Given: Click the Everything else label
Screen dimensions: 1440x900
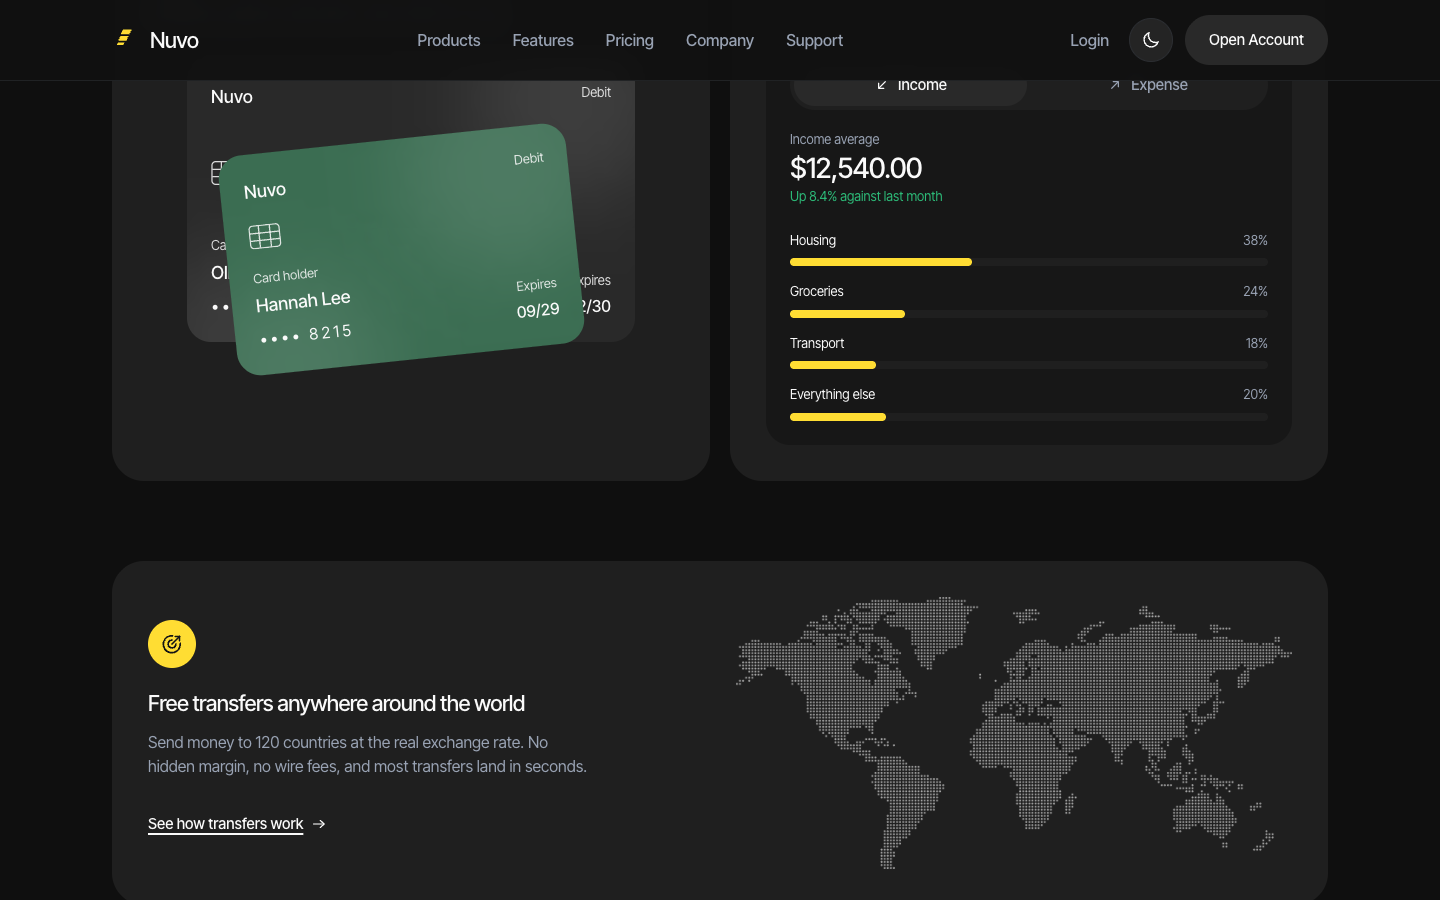Looking at the screenshot, I should [832, 395].
